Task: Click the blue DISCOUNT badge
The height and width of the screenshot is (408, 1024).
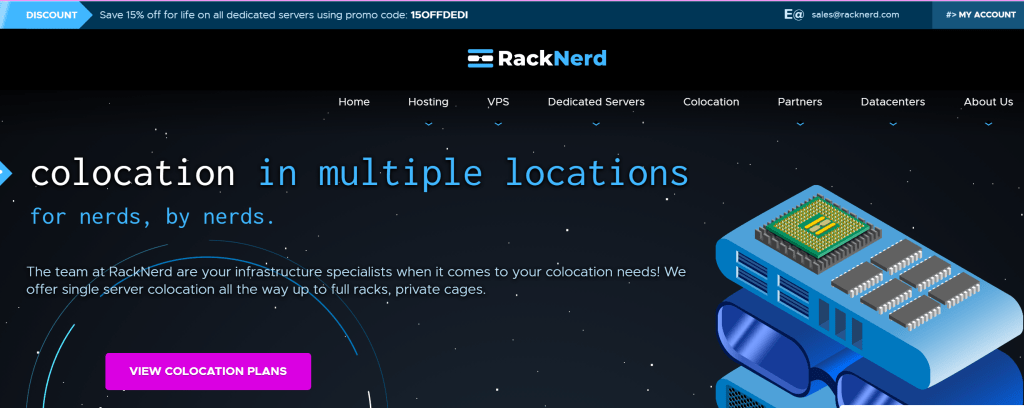Action: pos(46,14)
